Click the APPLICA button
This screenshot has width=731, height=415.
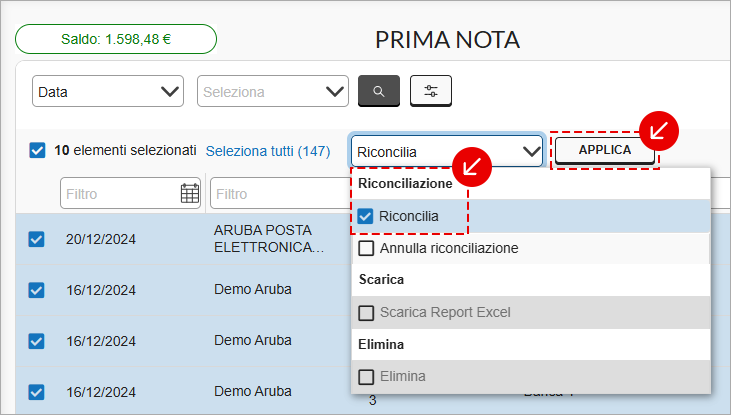click(x=605, y=150)
